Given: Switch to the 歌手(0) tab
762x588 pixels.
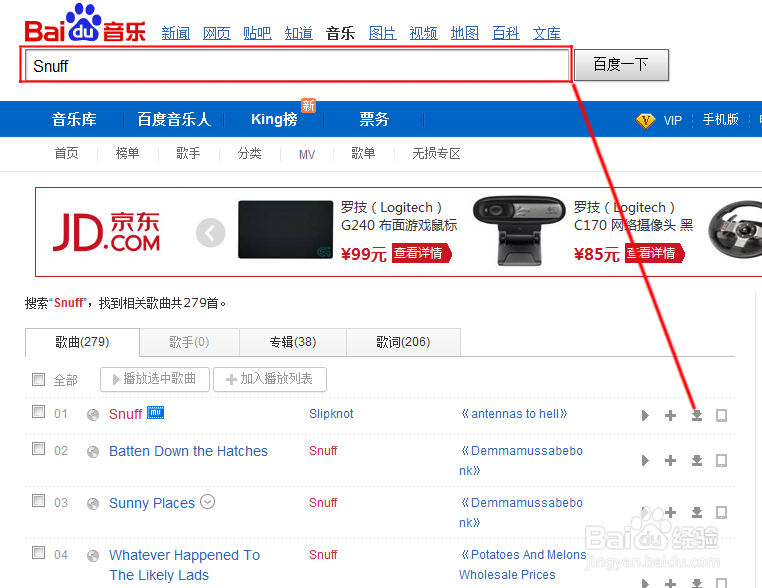Looking at the screenshot, I should point(189,342).
